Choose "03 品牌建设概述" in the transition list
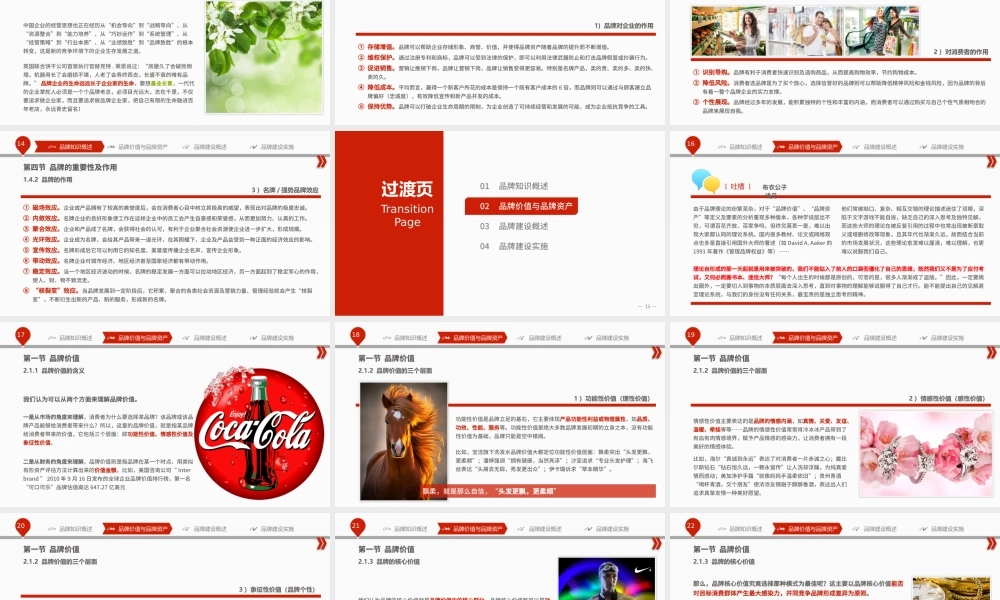The width and height of the screenshot is (1000, 600). (514, 226)
